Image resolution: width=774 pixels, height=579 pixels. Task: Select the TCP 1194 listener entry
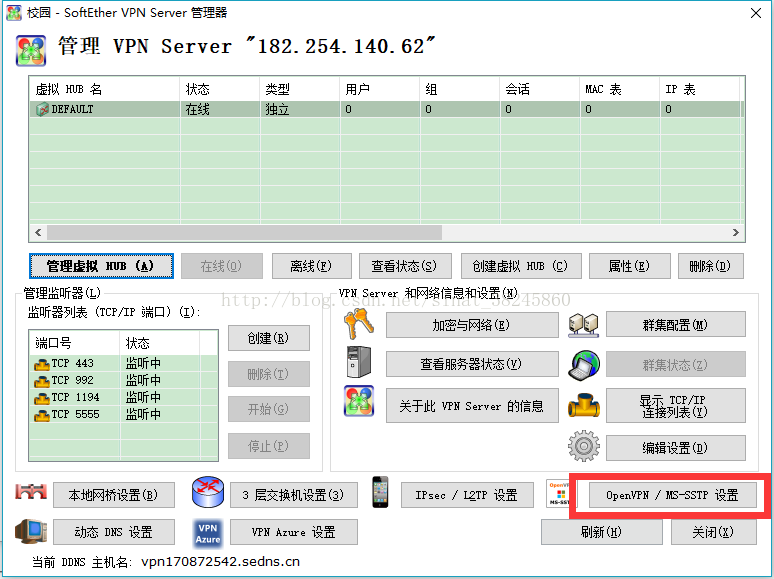pyautogui.click(x=76, y=397)
